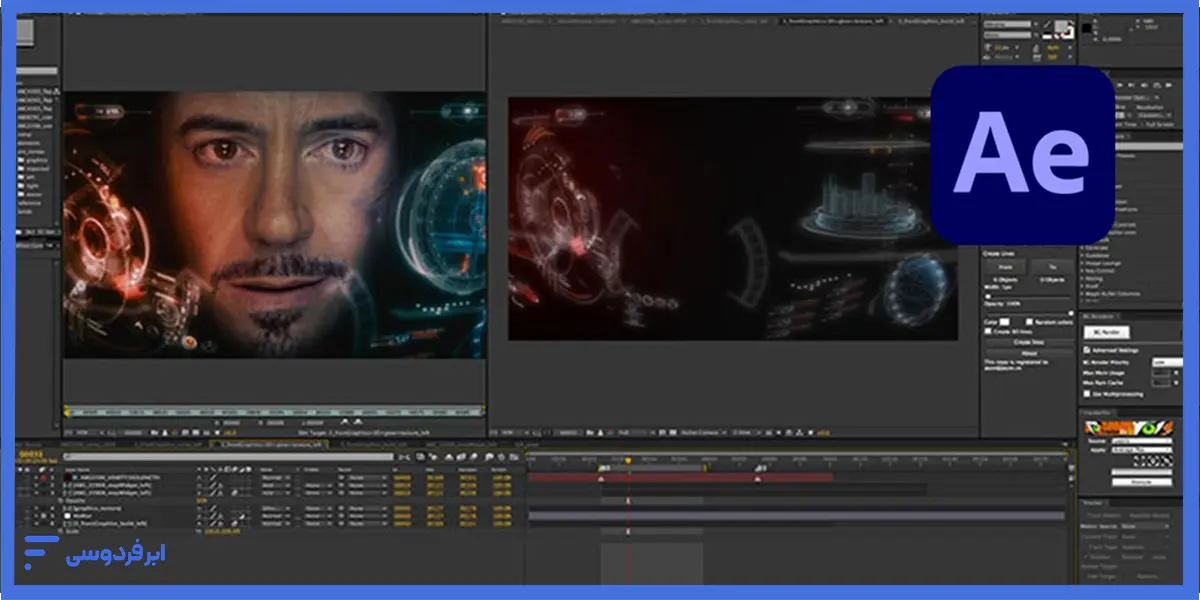Image resolution: width=1200 pixels, height=600 pixels.
Task: Open the Apply dropdown below Source
Action: pos(1141,450)
